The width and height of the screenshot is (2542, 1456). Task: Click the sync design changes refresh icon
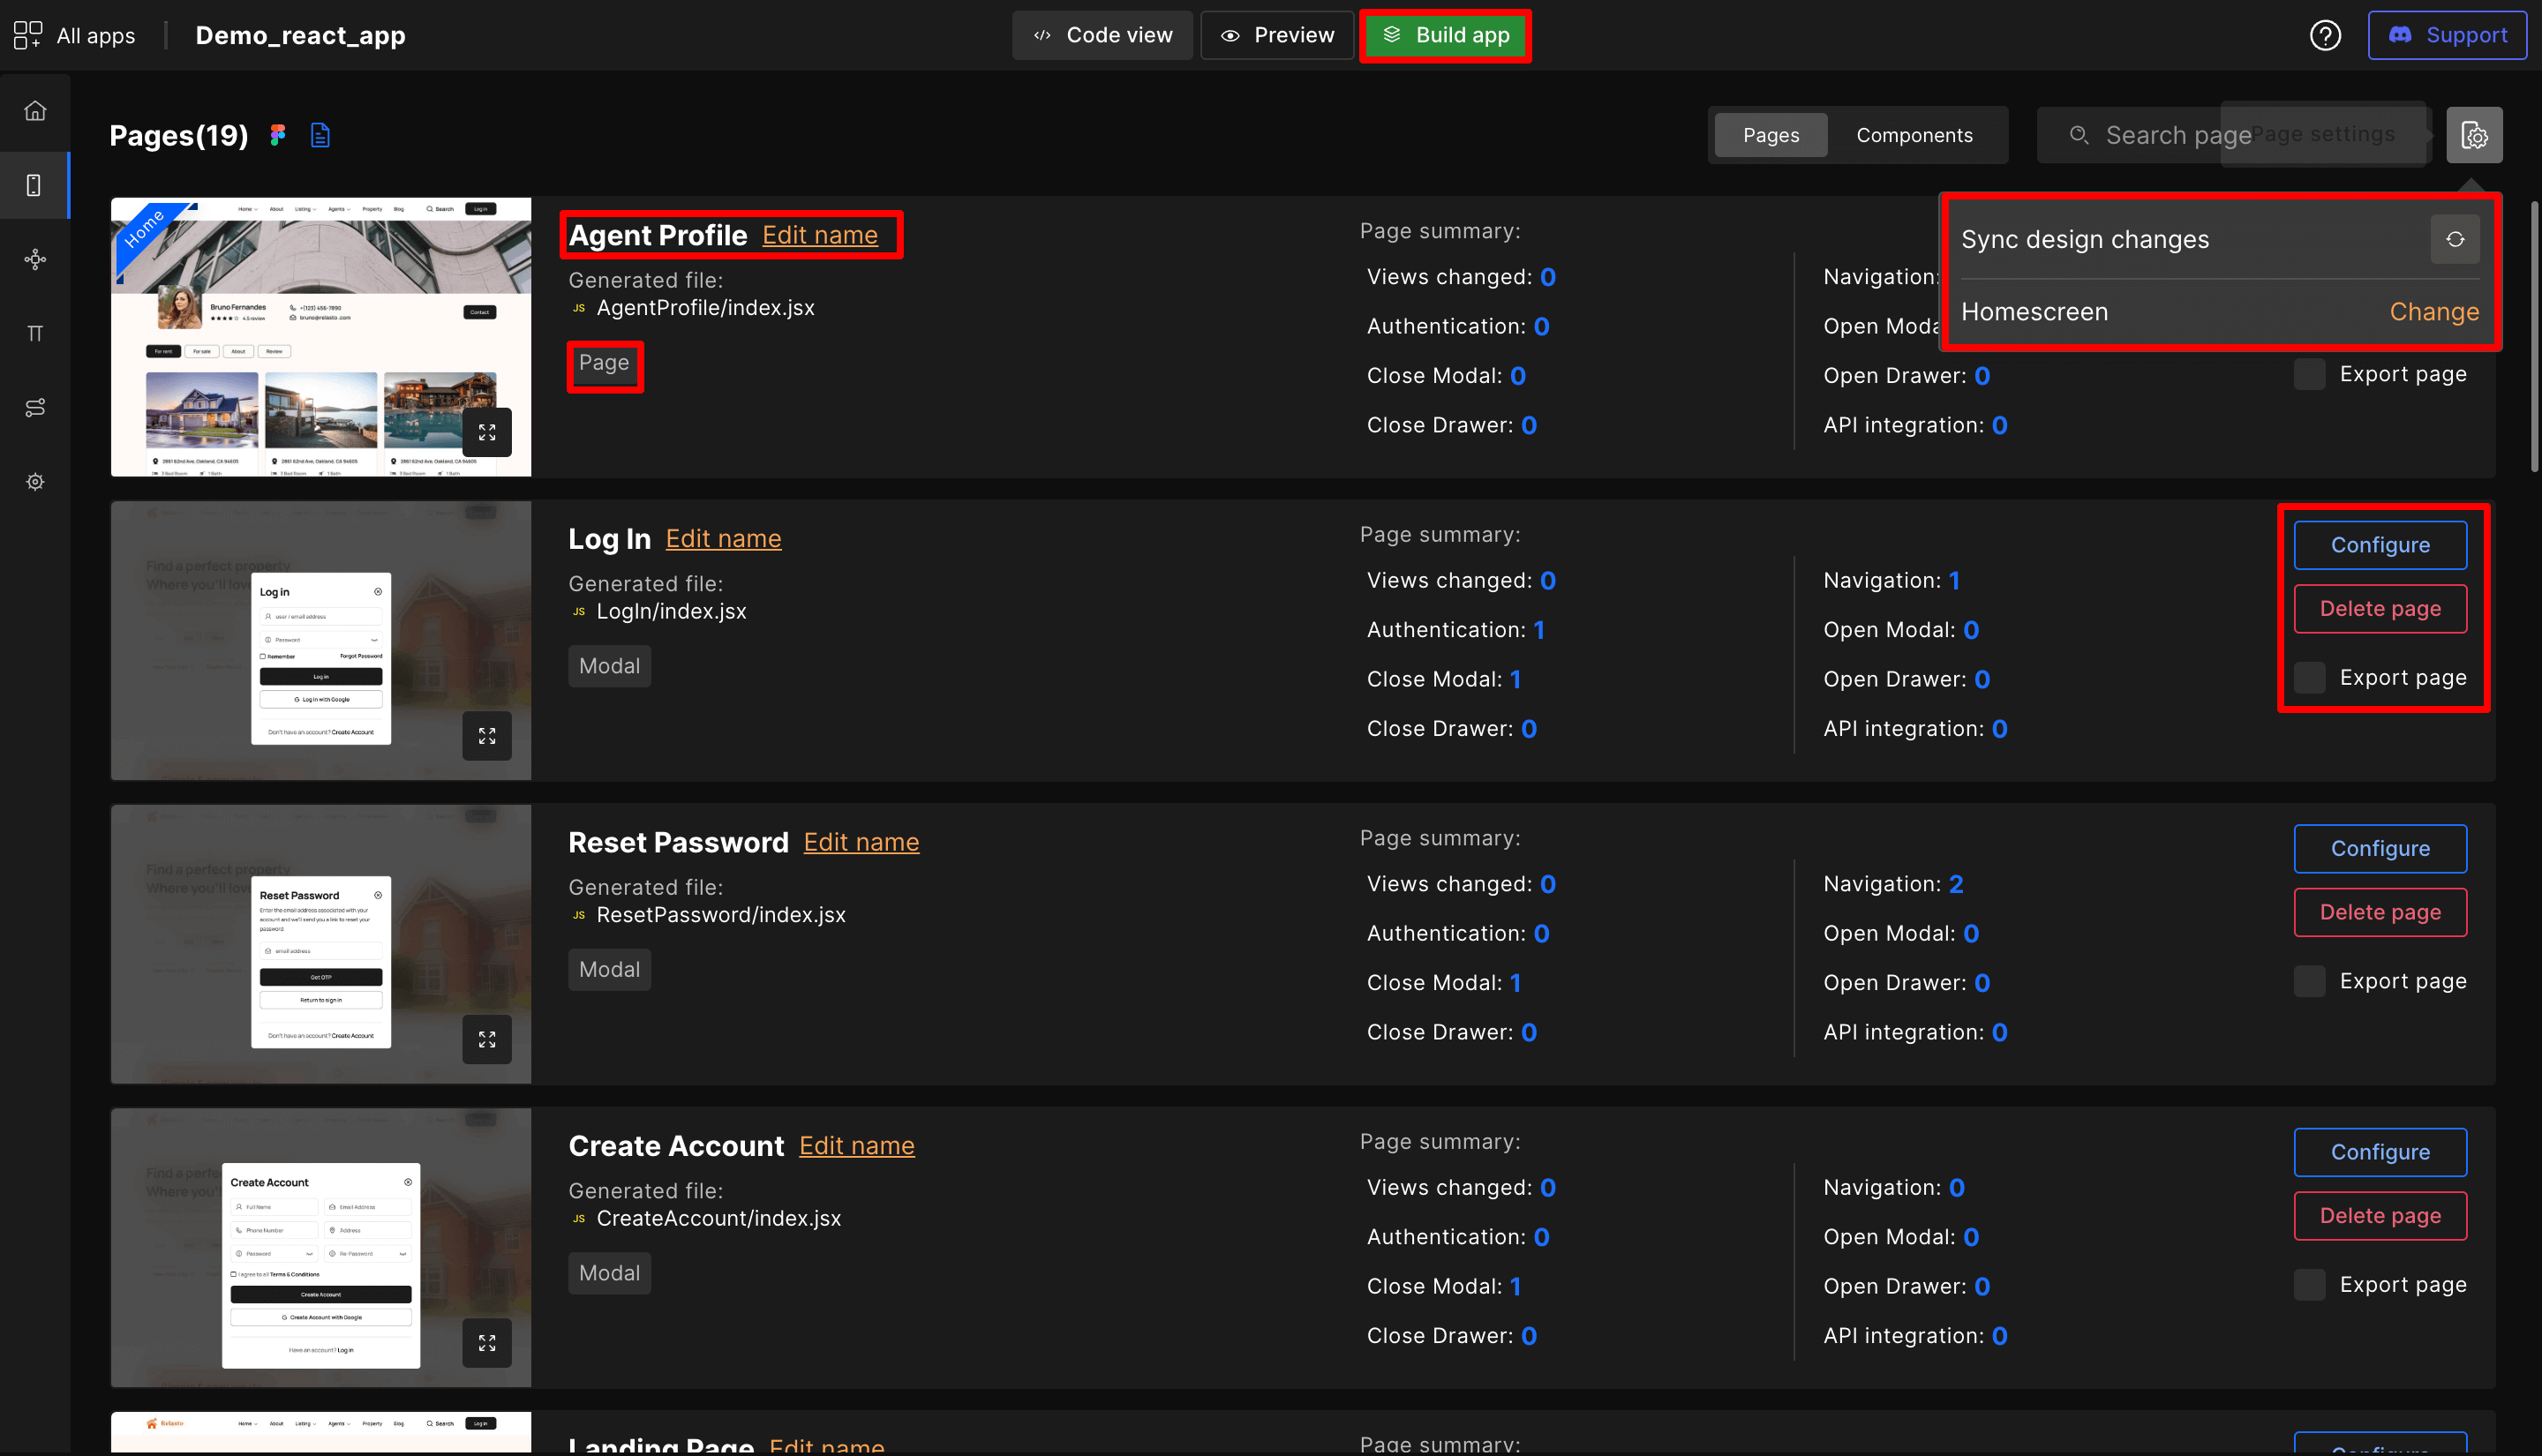coord(2454,239)
